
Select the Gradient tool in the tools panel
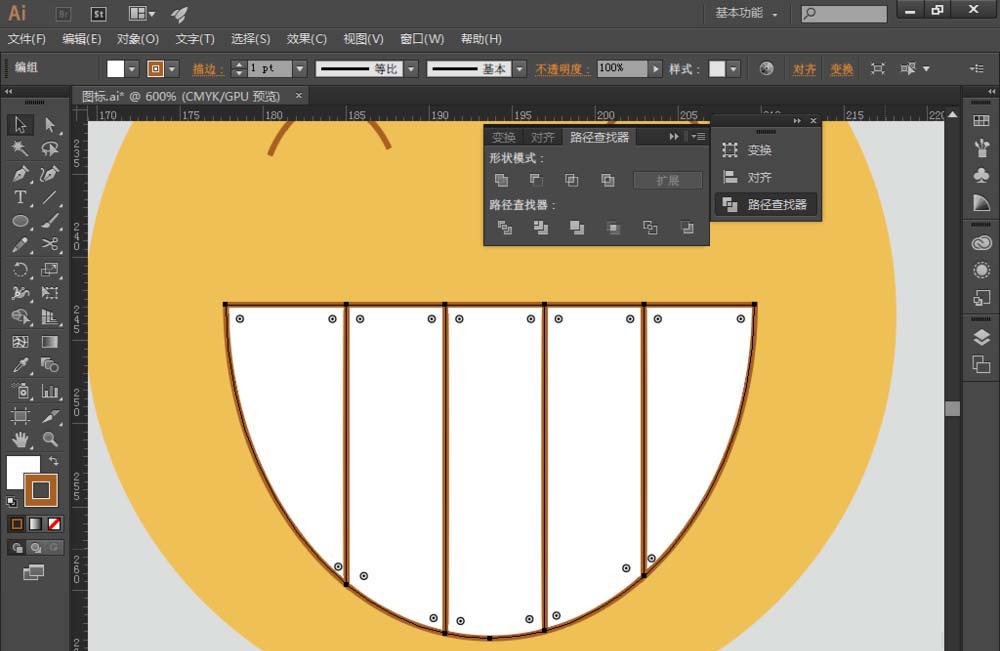(50, 342)
